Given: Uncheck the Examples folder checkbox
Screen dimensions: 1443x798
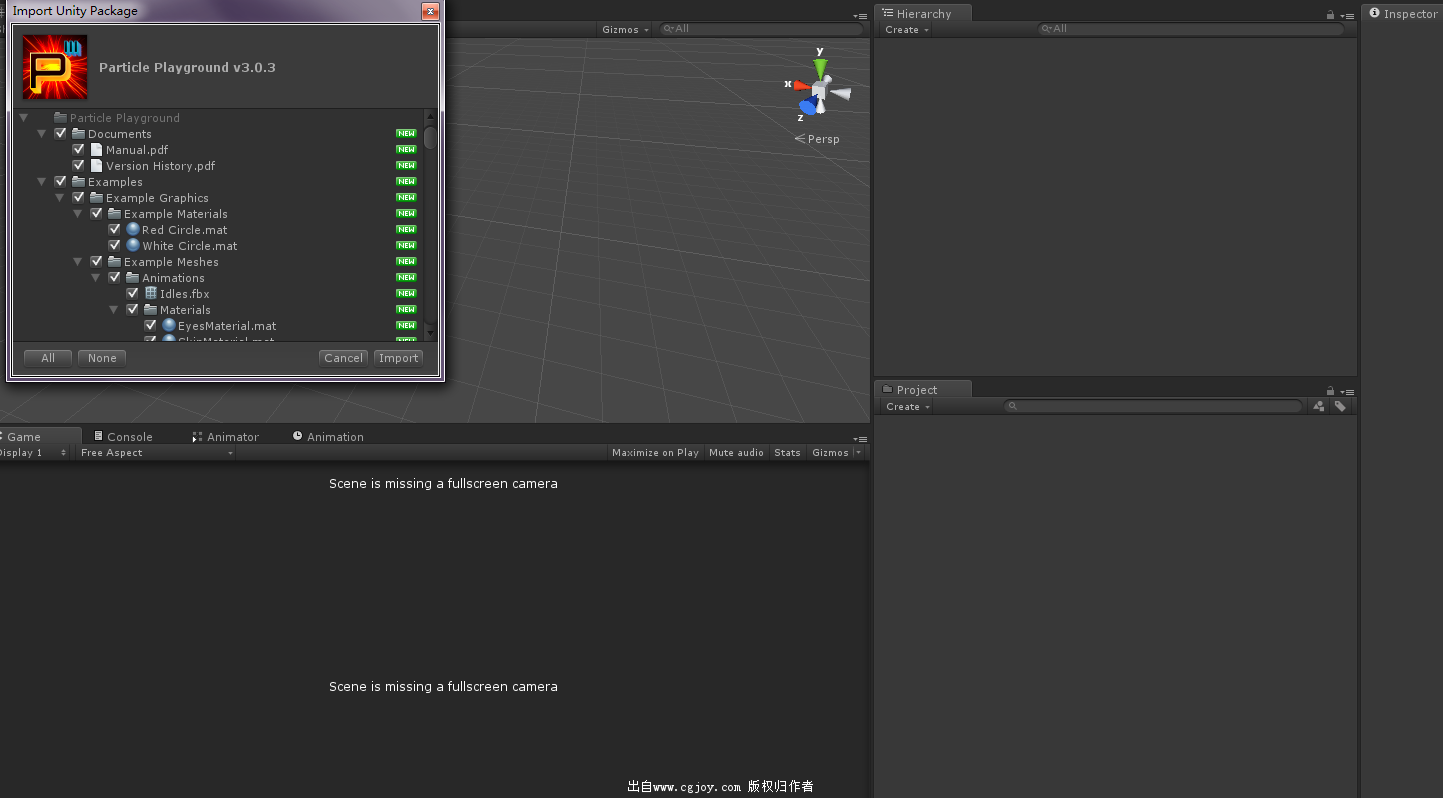Looking at the screenshot, I should tap(60, 181).
